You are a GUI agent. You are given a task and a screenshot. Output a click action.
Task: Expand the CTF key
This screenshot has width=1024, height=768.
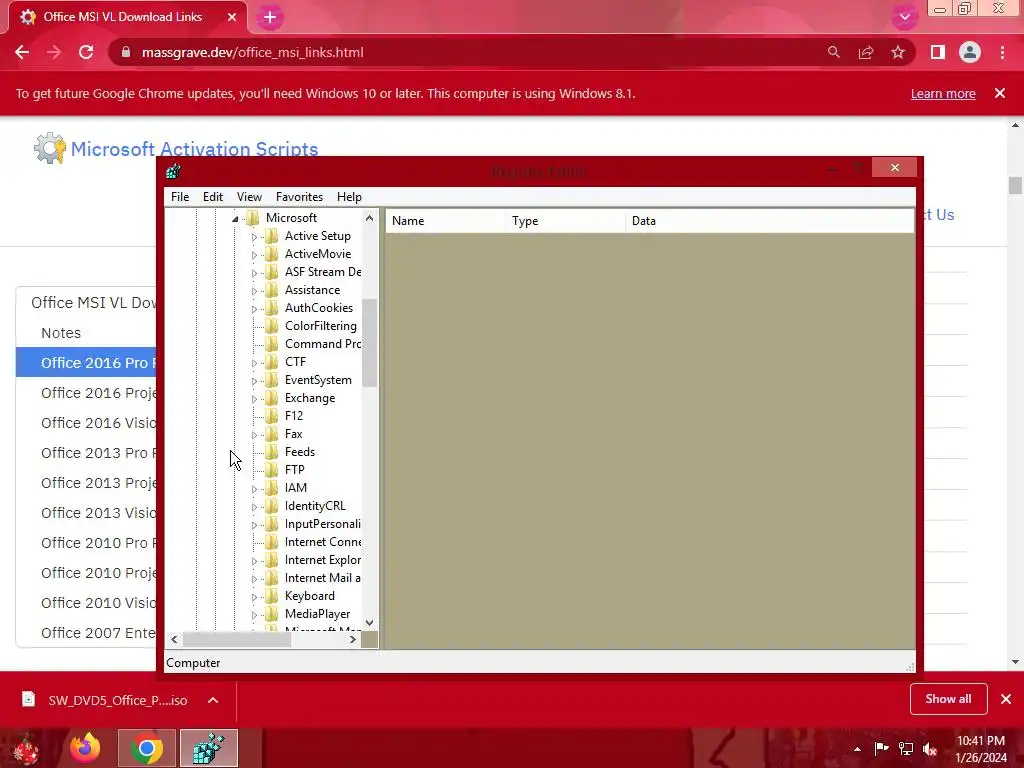tap(254, 363)
